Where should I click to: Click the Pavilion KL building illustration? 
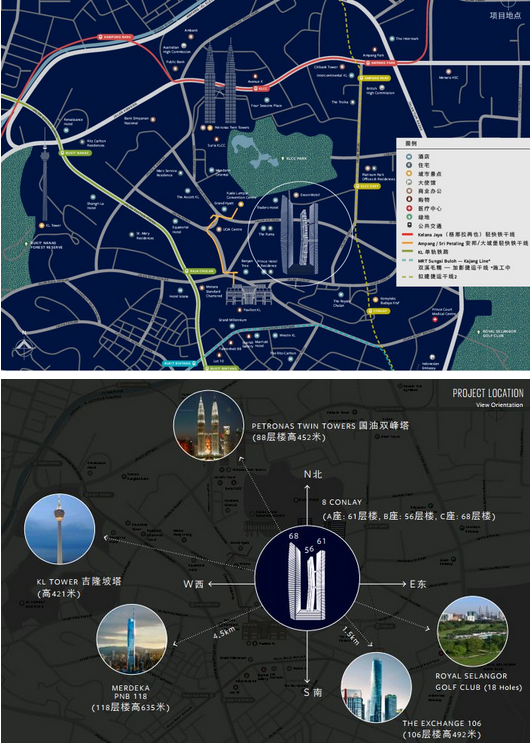pyautogui.click(x=248, y=295)
